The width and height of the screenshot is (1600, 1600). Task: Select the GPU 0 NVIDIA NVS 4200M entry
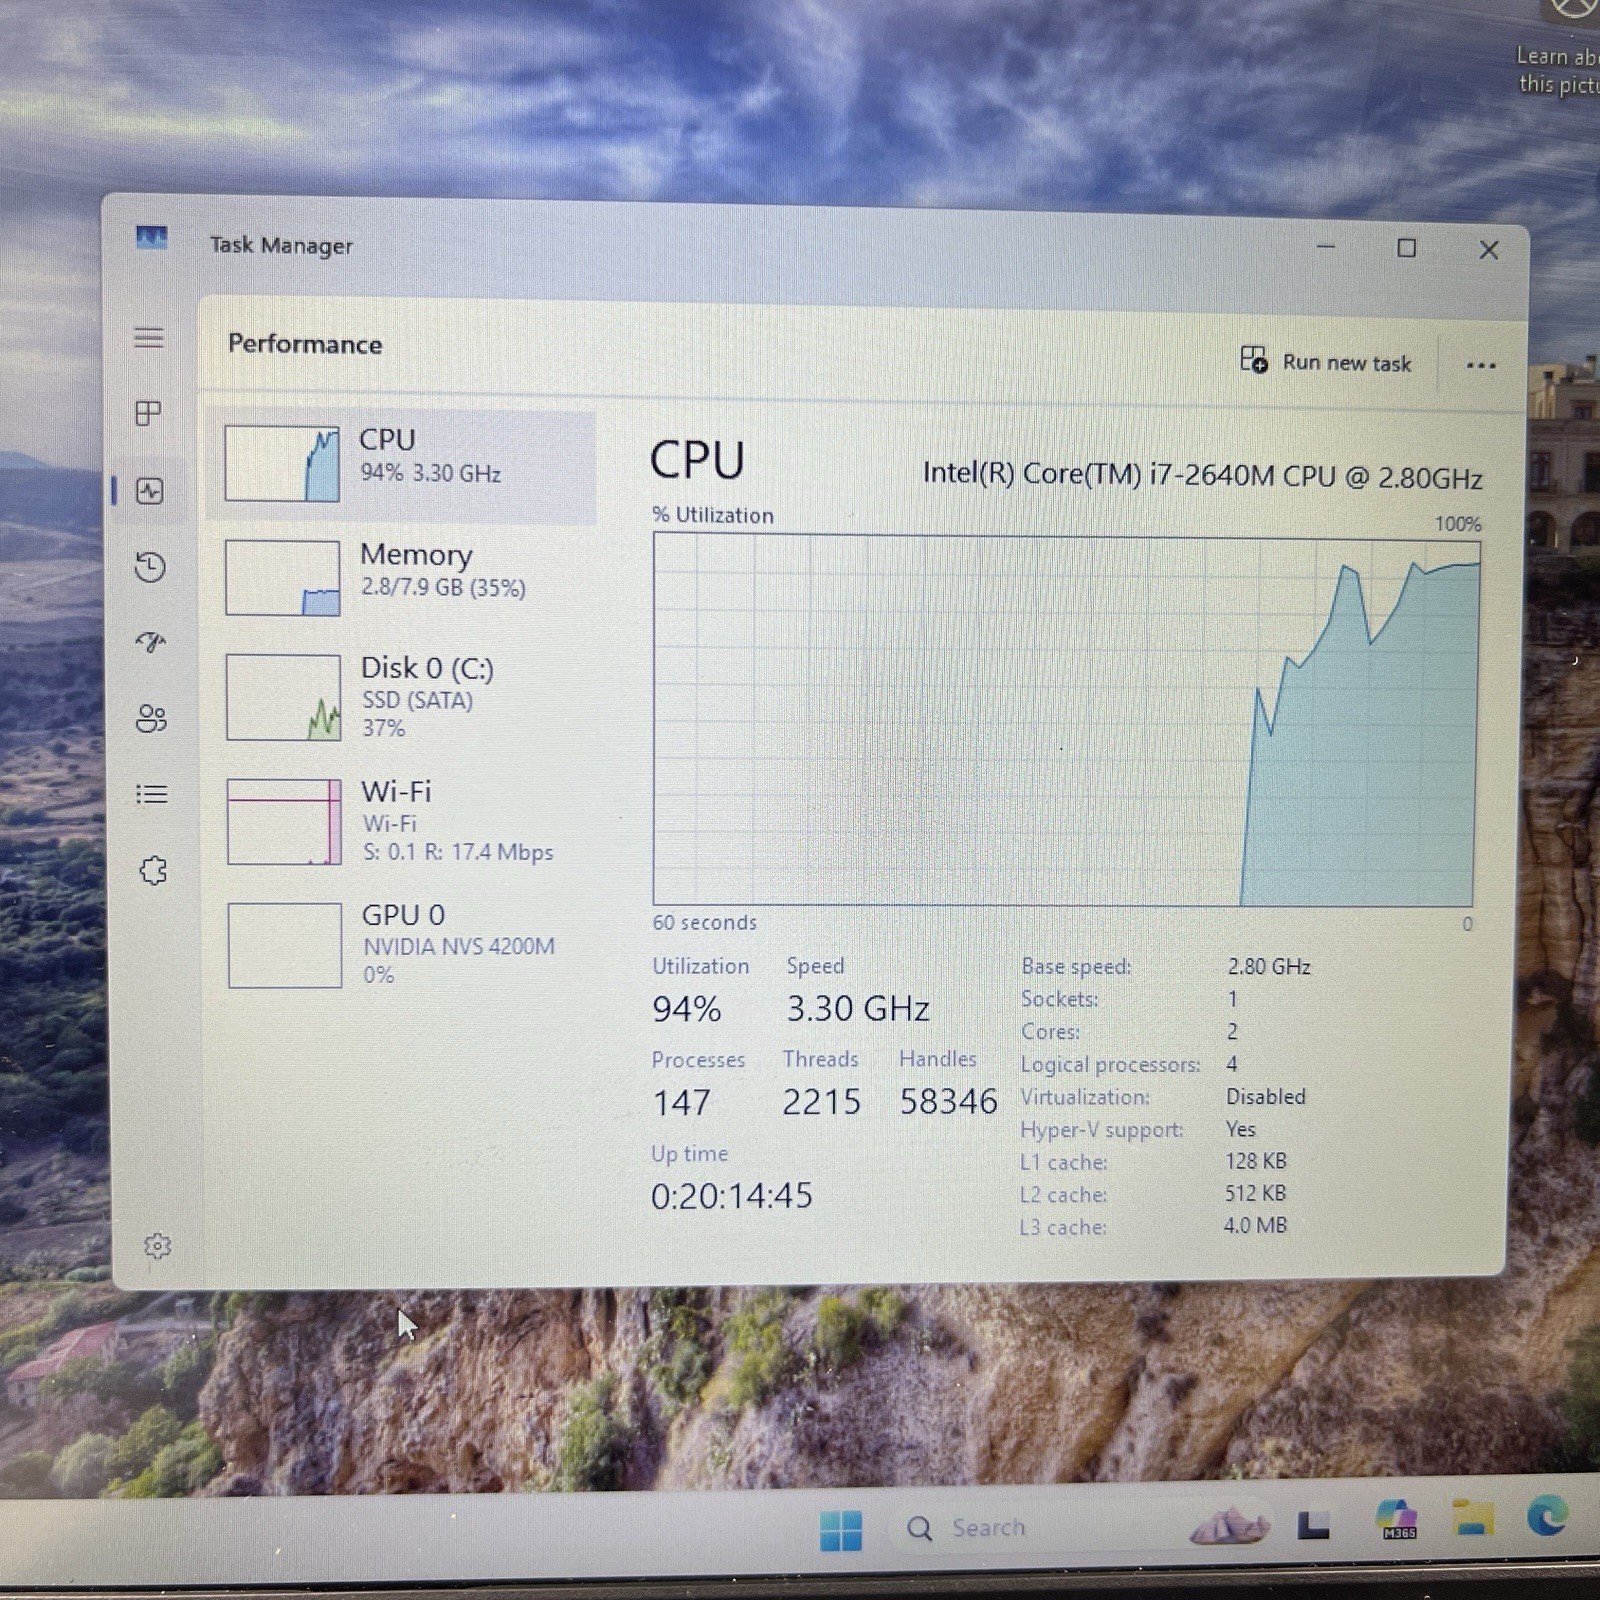coord(401,945)
